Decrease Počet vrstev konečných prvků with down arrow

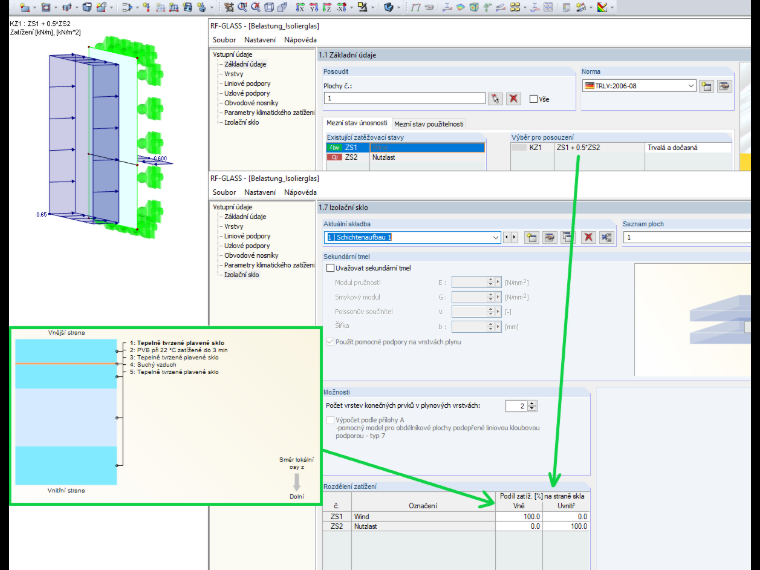[532, 409]
